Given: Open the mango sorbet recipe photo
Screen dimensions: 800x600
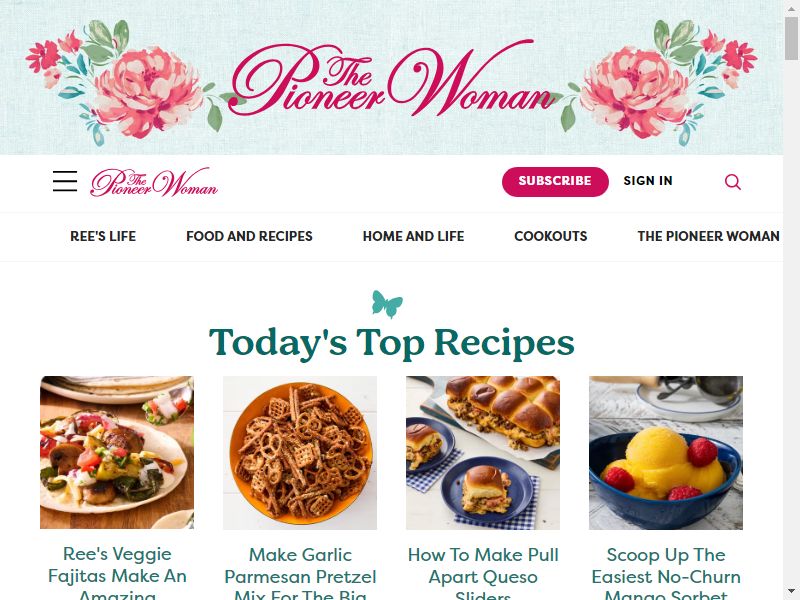Looking at the screenshot, I should [666, 453].
